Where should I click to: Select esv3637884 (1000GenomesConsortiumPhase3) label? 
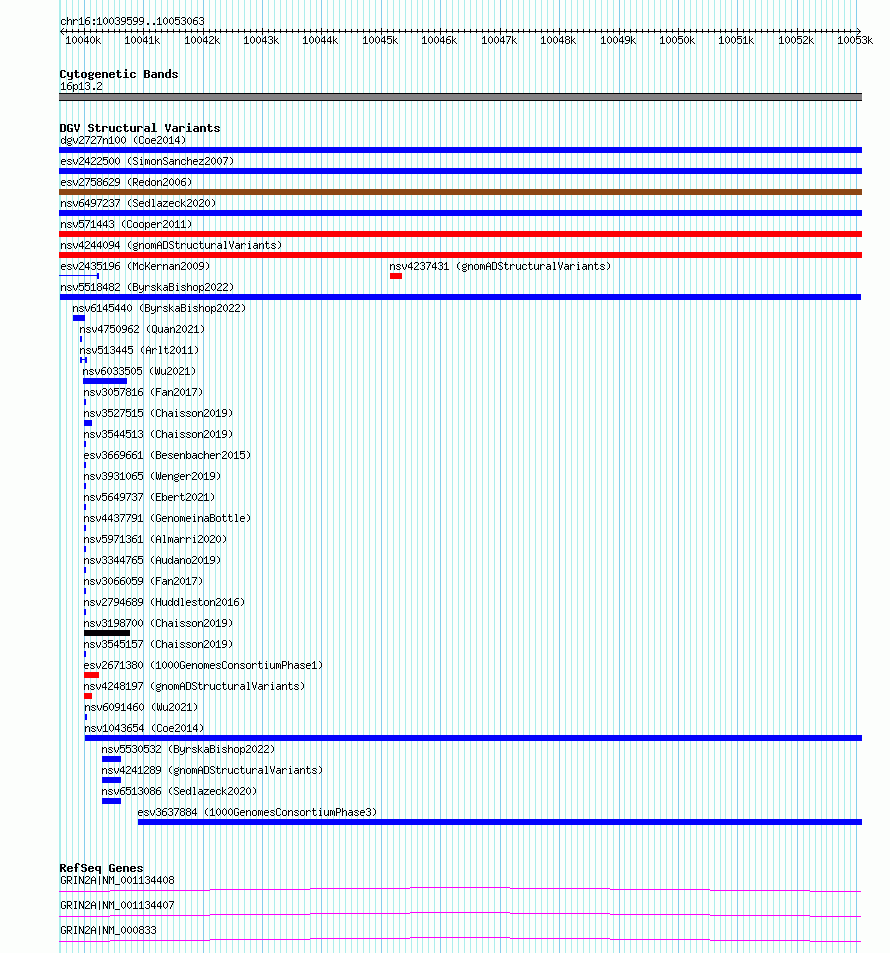click(x=257, y=812)
